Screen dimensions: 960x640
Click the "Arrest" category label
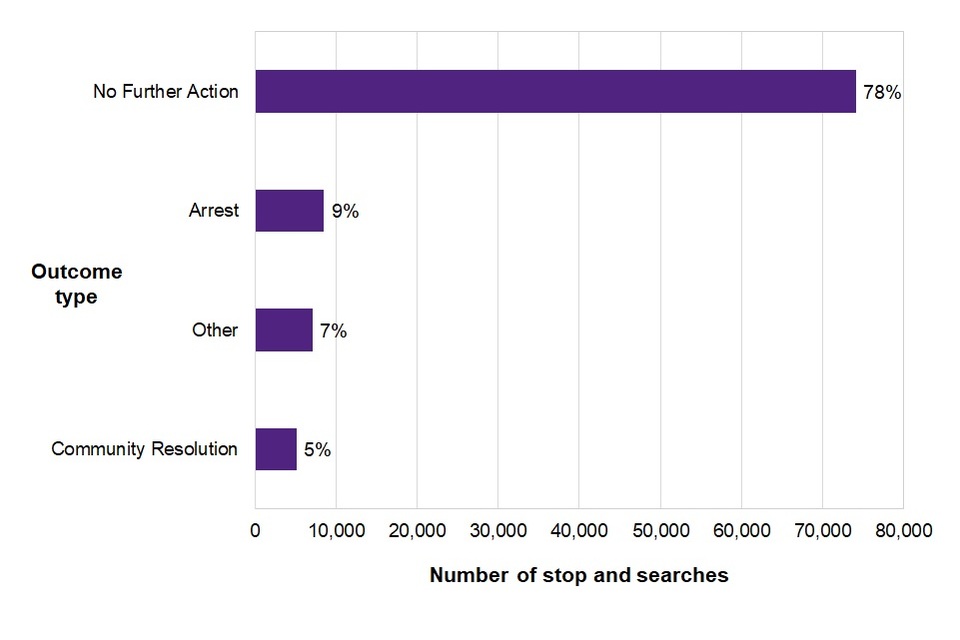click(x=214, y=211)
